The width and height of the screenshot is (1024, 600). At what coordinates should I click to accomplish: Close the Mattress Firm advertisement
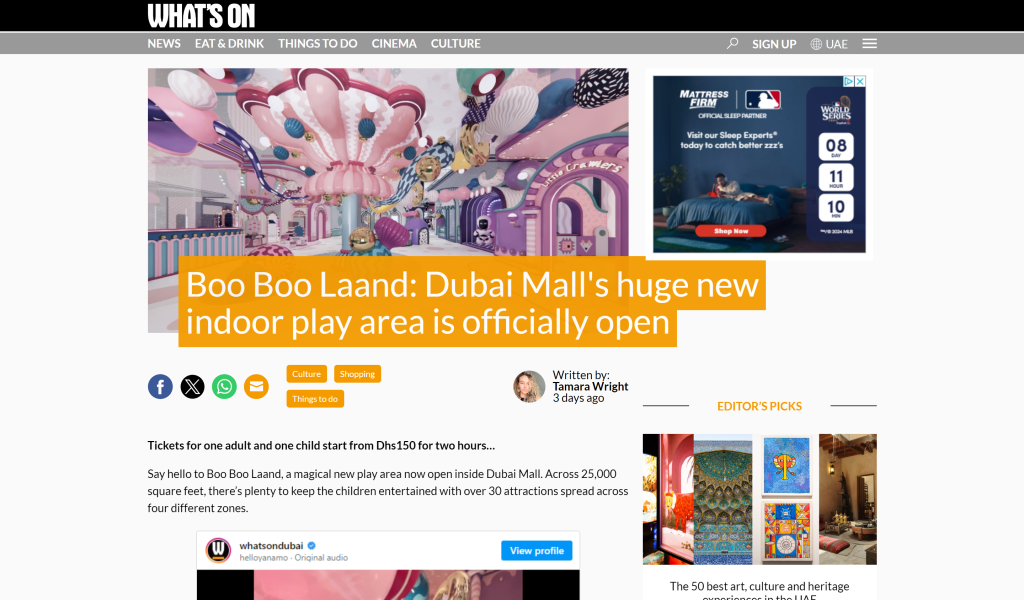tap(860, 82)
